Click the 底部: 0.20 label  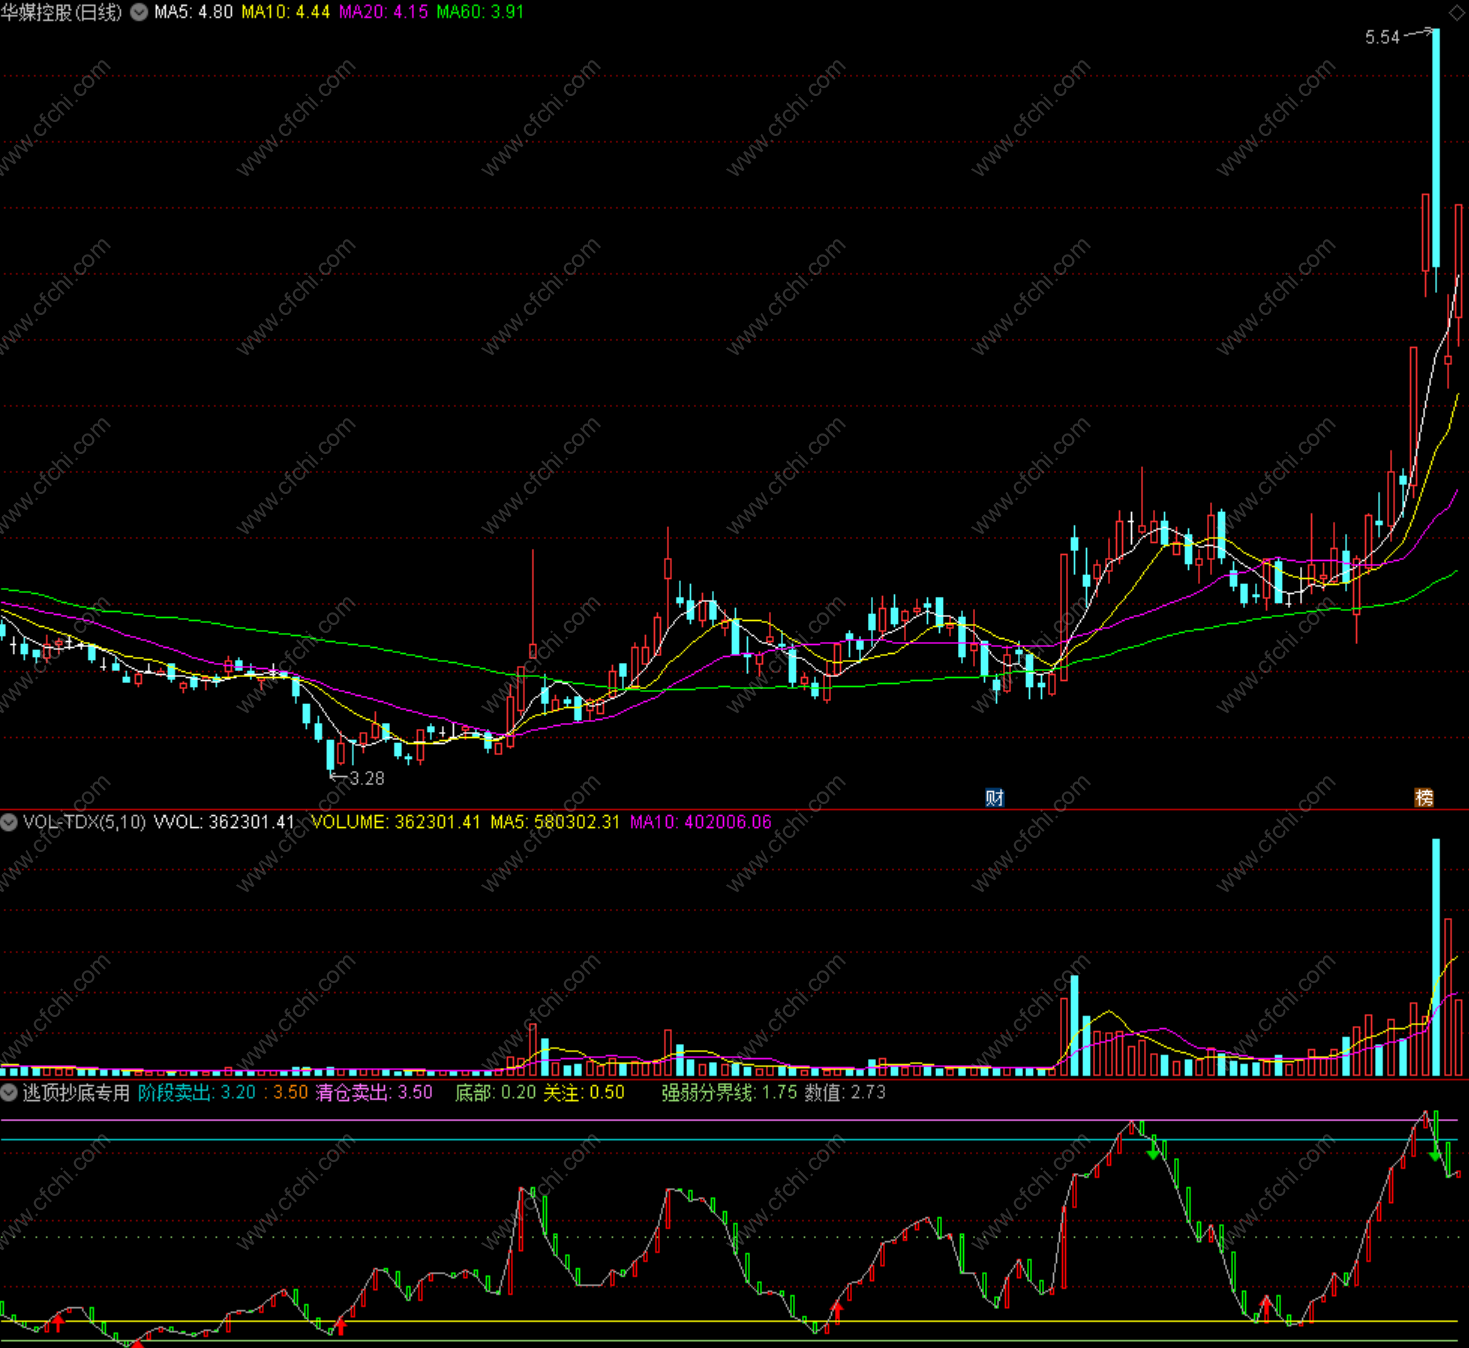496,1093
